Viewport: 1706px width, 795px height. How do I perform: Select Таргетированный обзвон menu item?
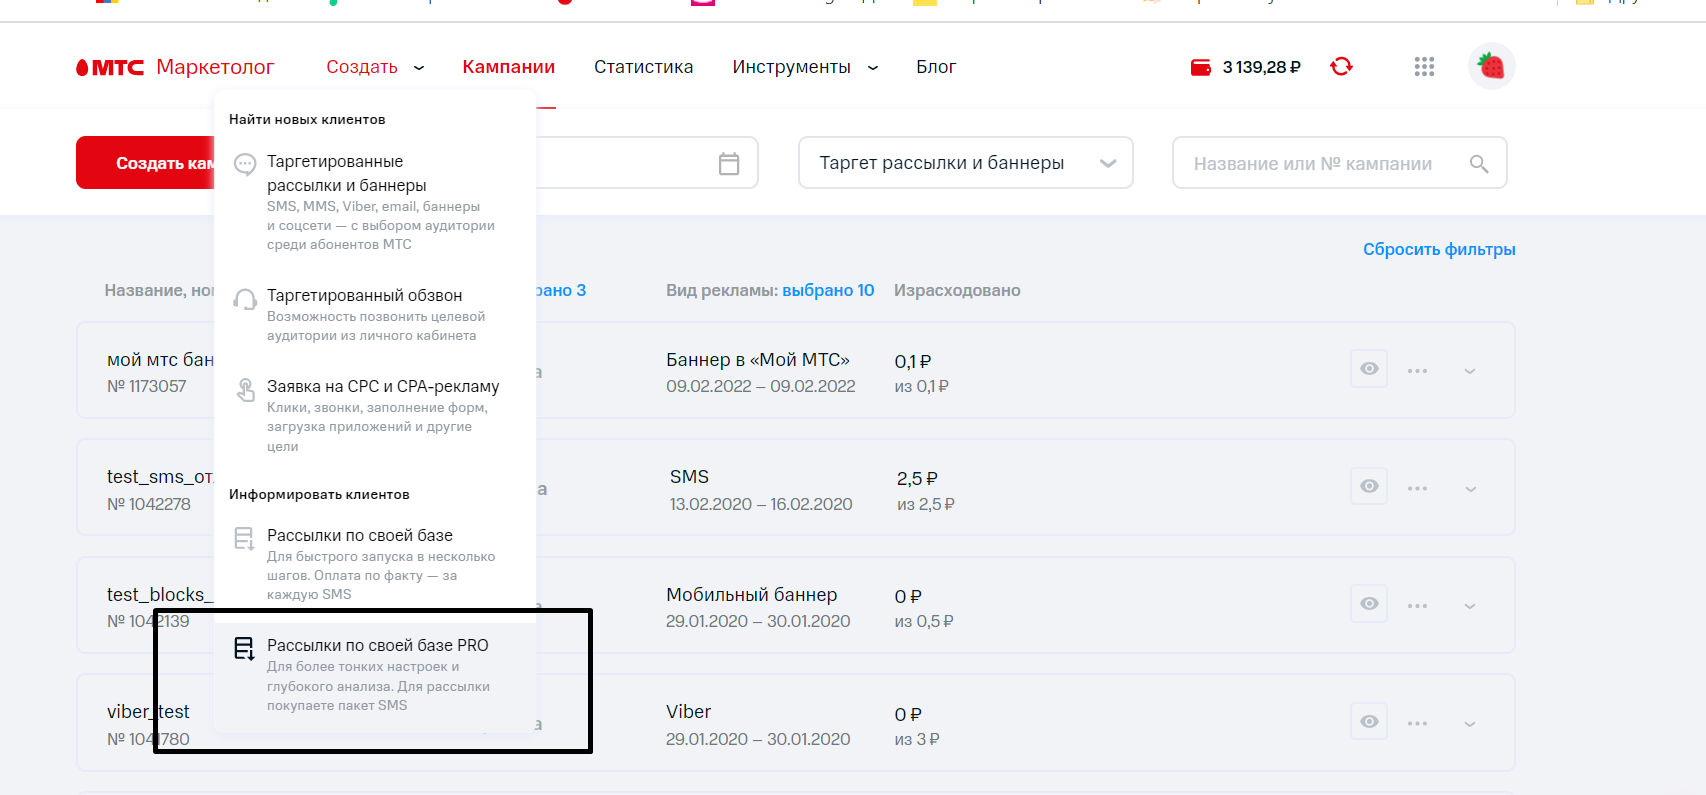click(x=375, y=314)
